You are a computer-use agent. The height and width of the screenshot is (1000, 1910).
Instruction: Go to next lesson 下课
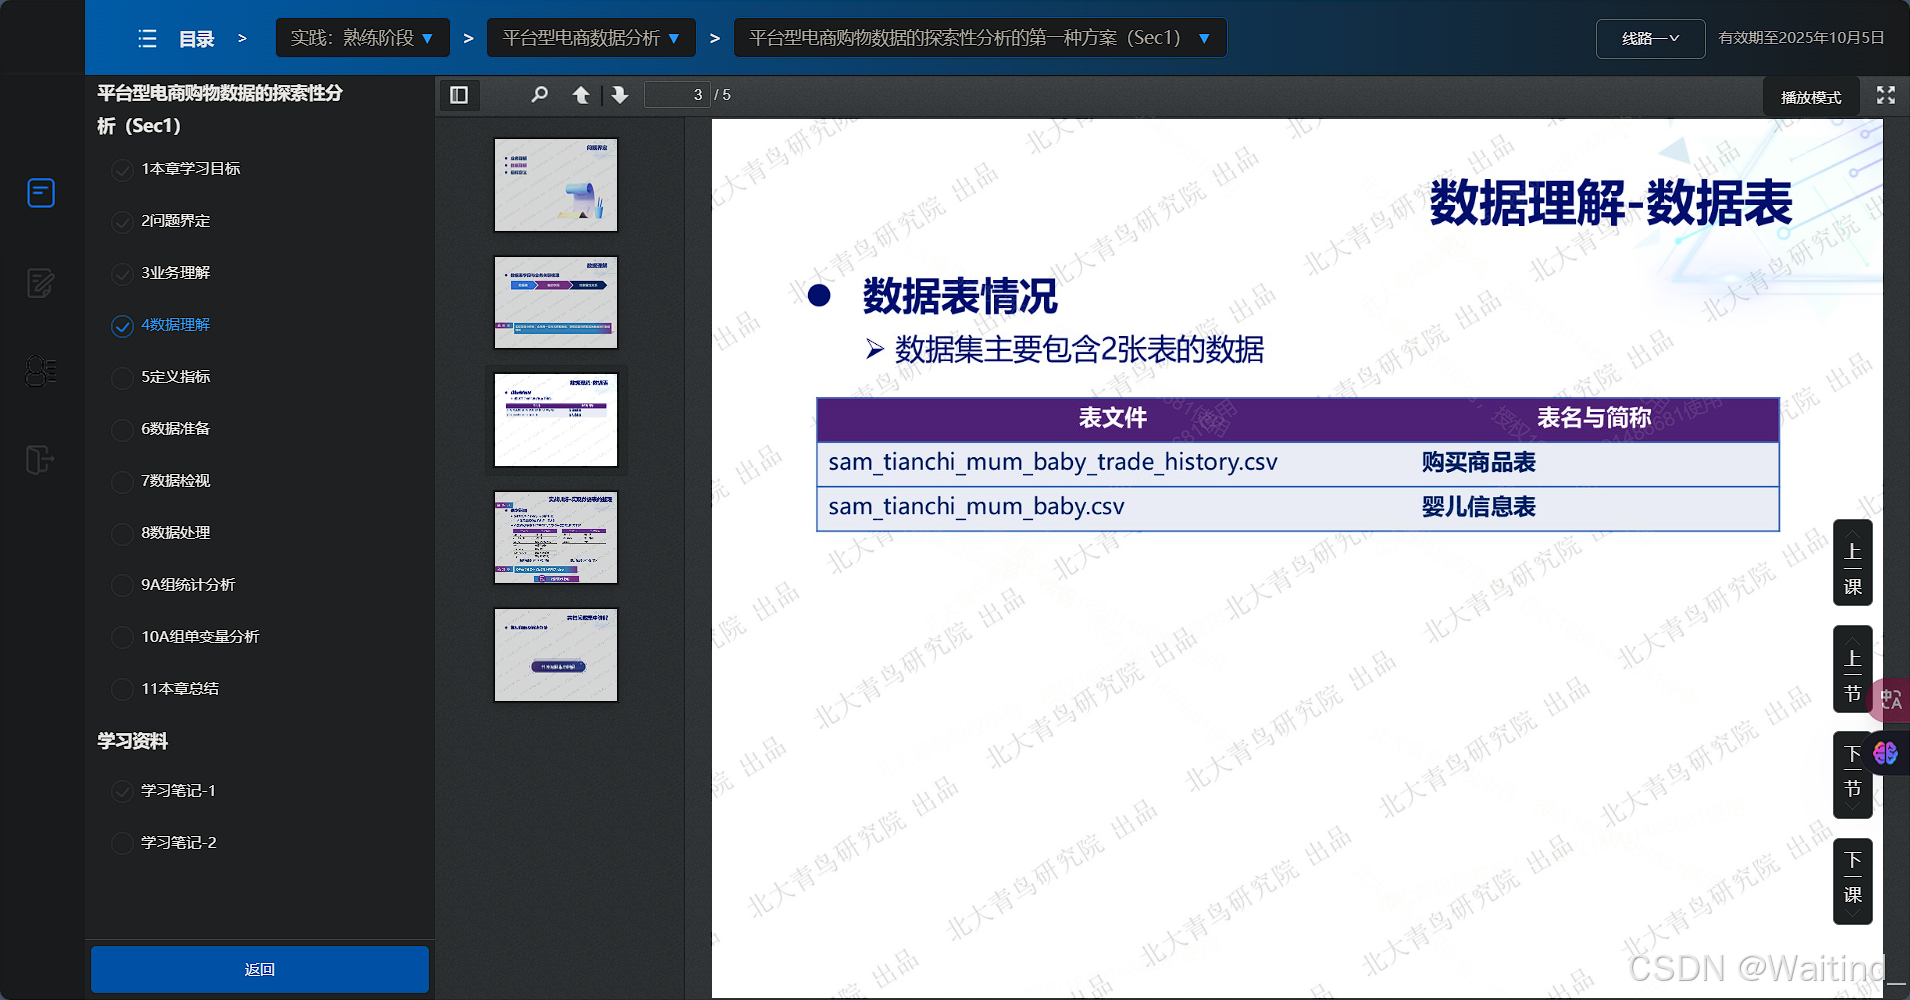pos(1852,881)
